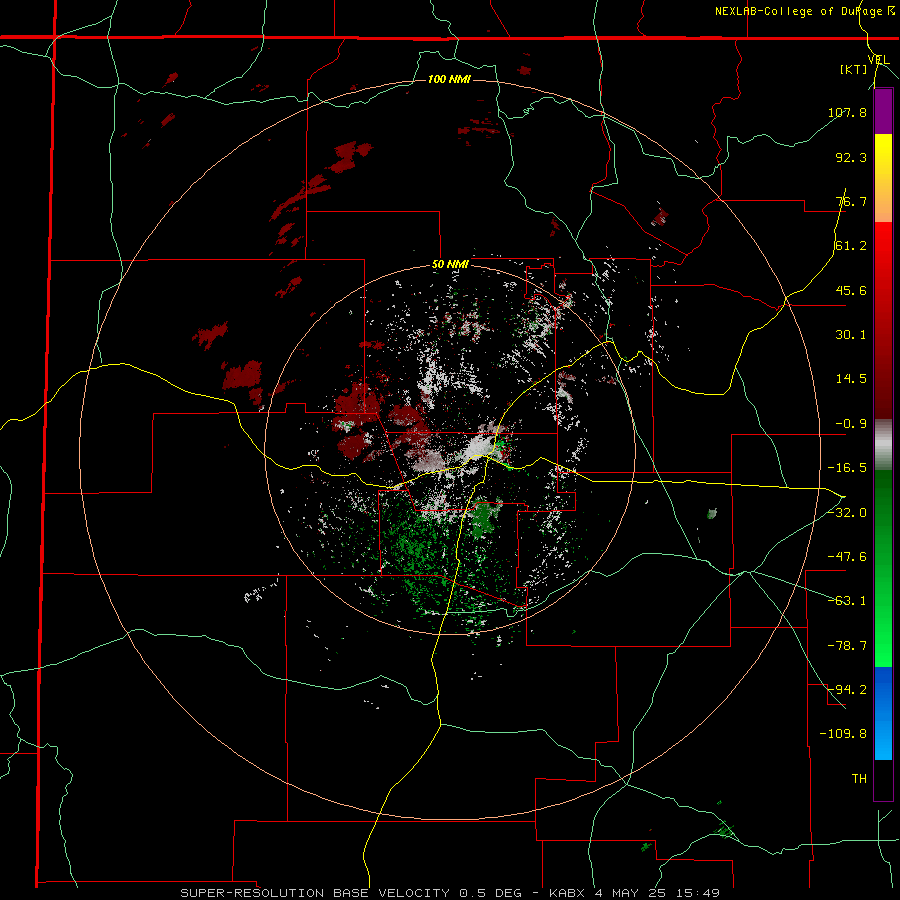Select the -63.1 scale value
The height and width of the screenshot is (900, 900).
[847, 601]
